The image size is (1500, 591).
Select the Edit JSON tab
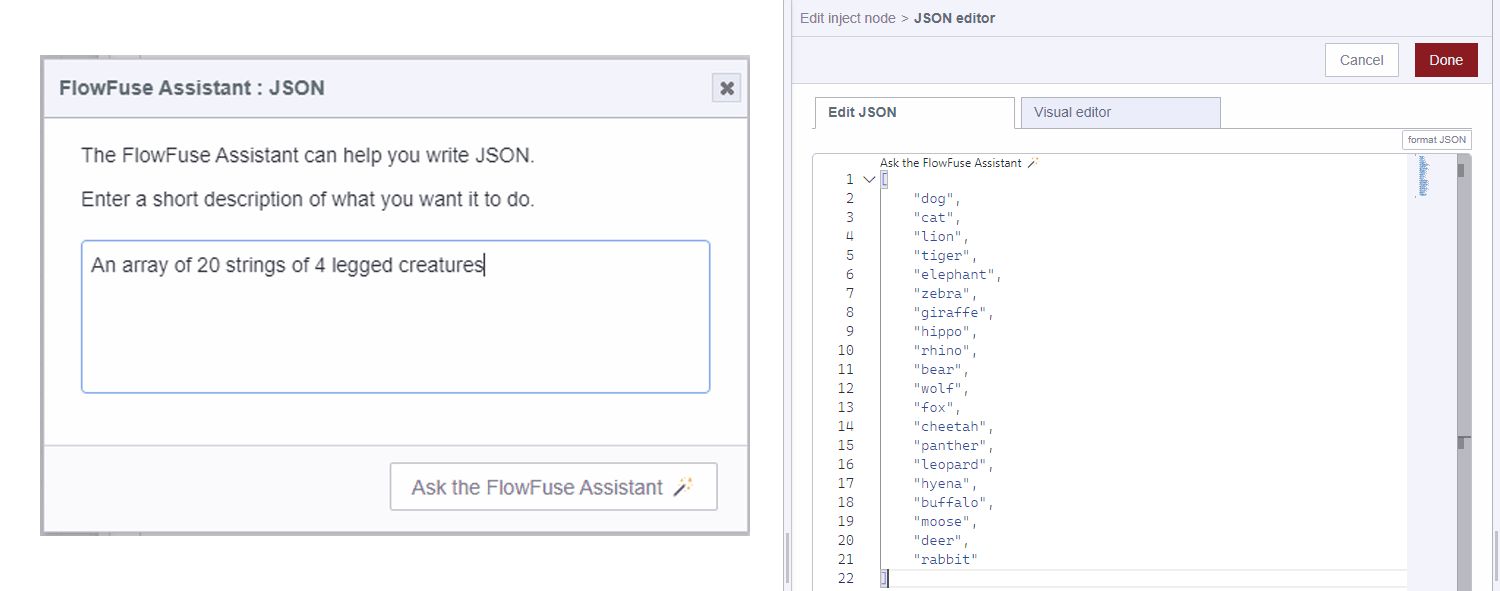point(861,112)
